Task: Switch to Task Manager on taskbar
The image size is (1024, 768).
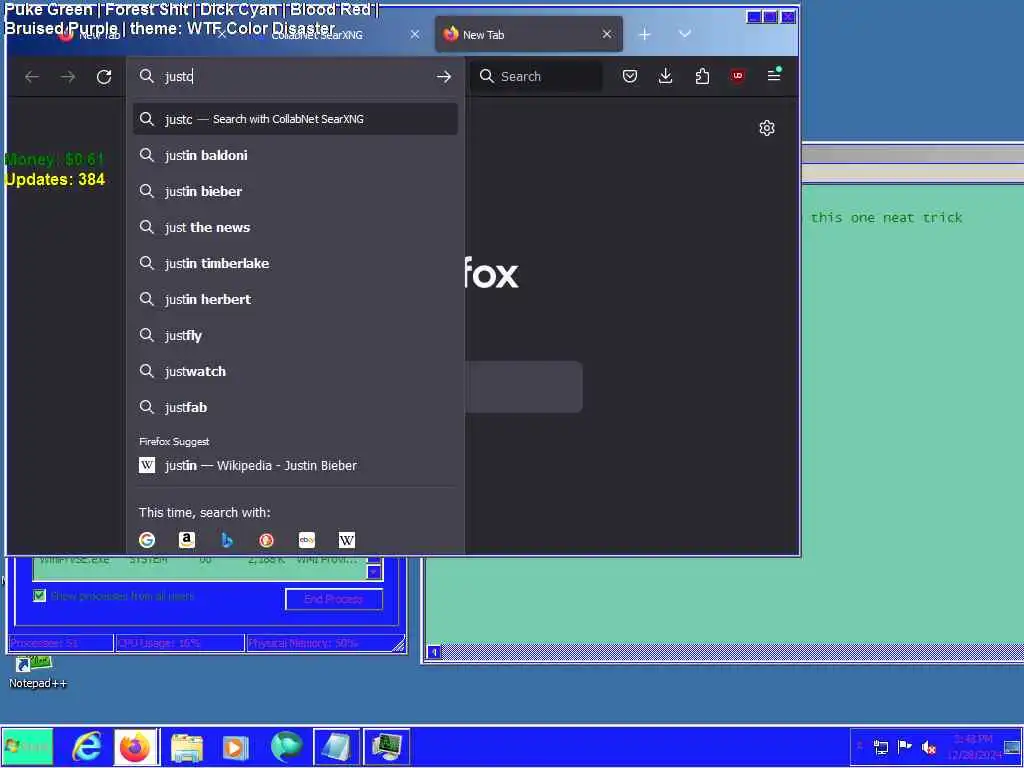Action: pos(387,746)
